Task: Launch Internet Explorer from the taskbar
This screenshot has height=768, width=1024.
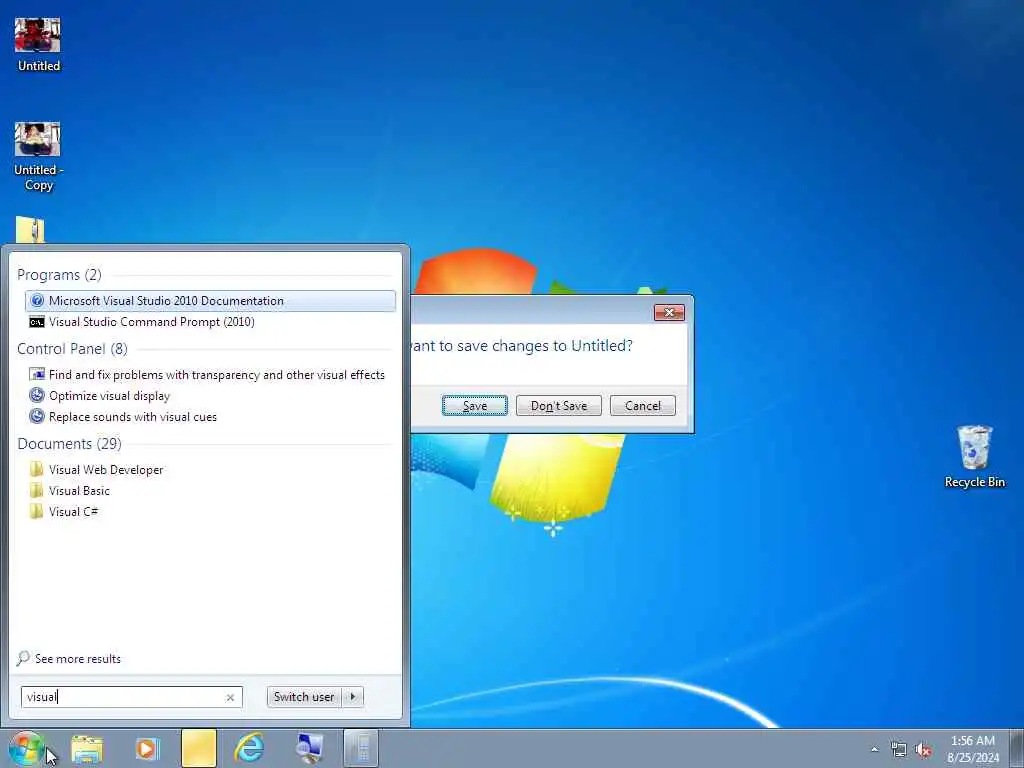Action: (249, 748)
